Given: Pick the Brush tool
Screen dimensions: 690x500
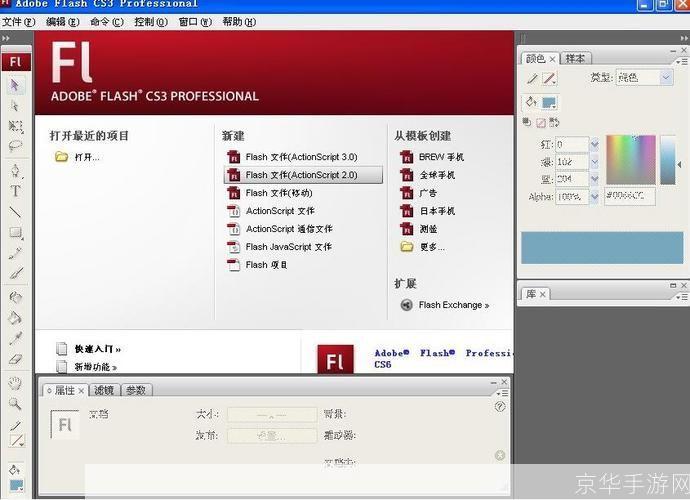Looking at the screenshot, I should (x=15, y=273).
